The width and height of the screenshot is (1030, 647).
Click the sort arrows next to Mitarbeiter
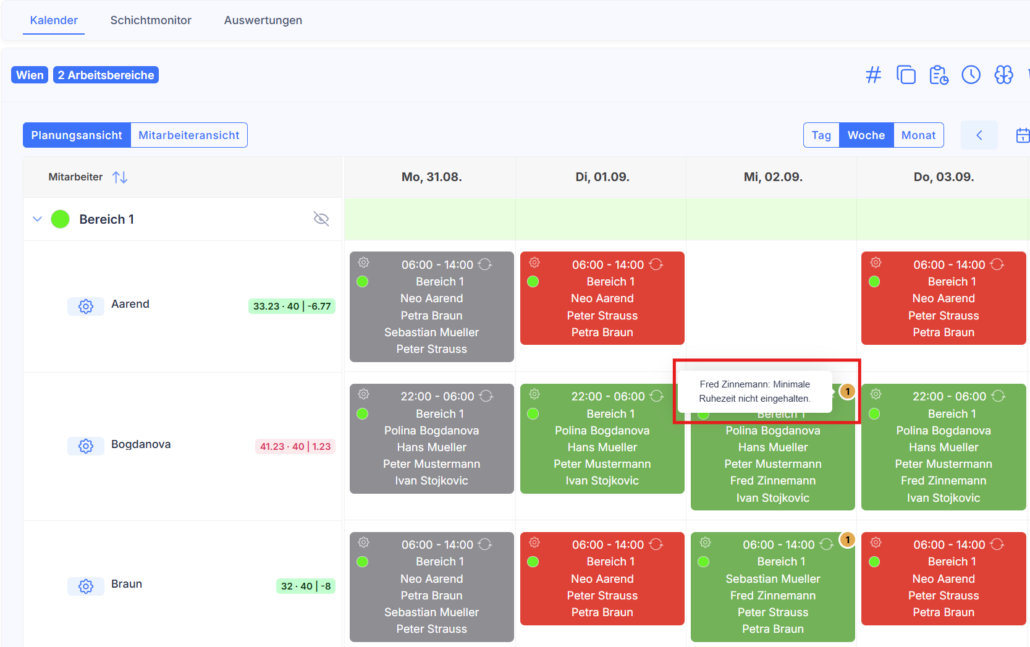[x=120, y=177]
